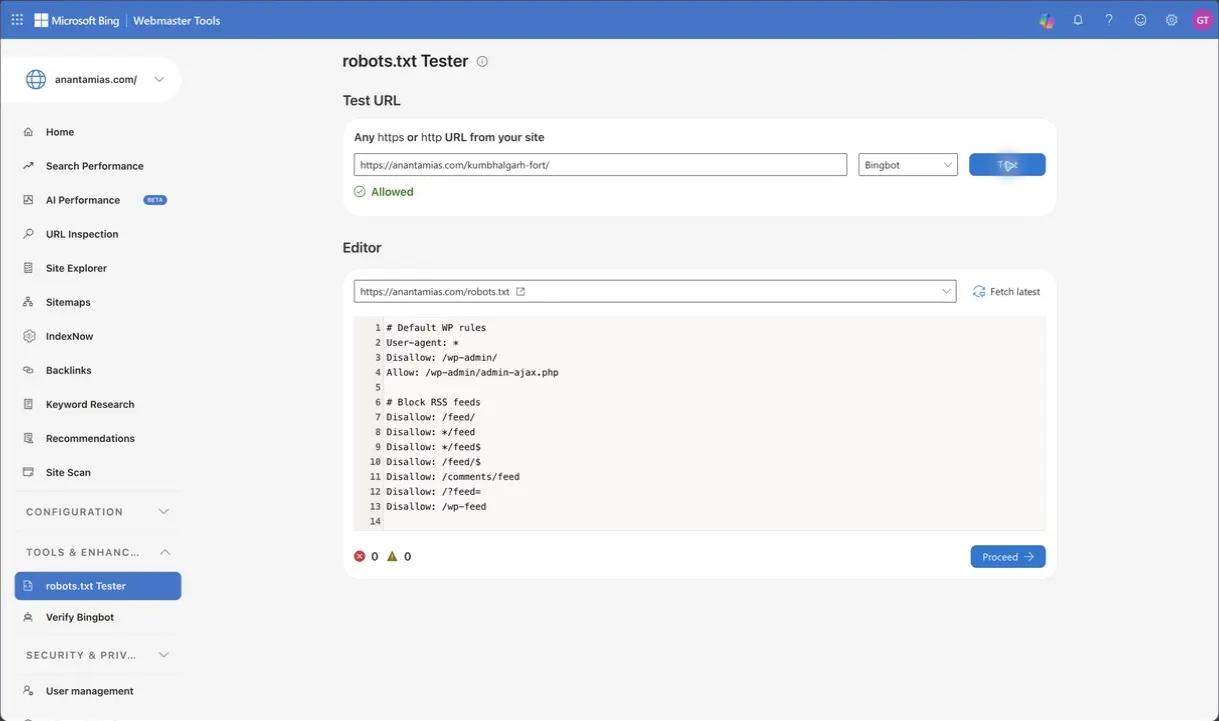Screen dimensions: 1219x721
Task: Click the Site Scan sidebar icon
Action: click(x=28, y=472)
